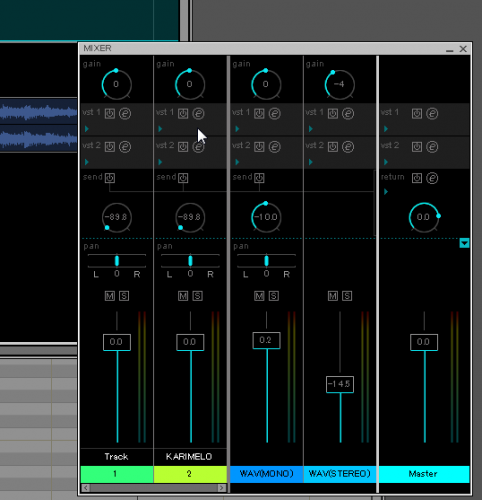Click Track 1 gain knob
The image size is (482, 500).
tap(116, 85)
